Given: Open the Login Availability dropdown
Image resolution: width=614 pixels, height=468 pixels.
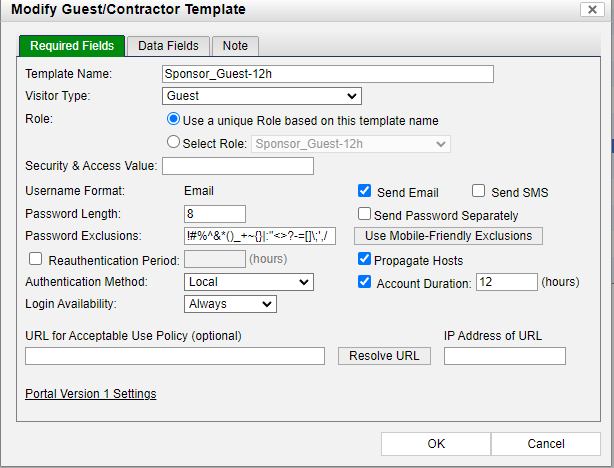Looking at the screenshot, I should [x=231, y=304].
